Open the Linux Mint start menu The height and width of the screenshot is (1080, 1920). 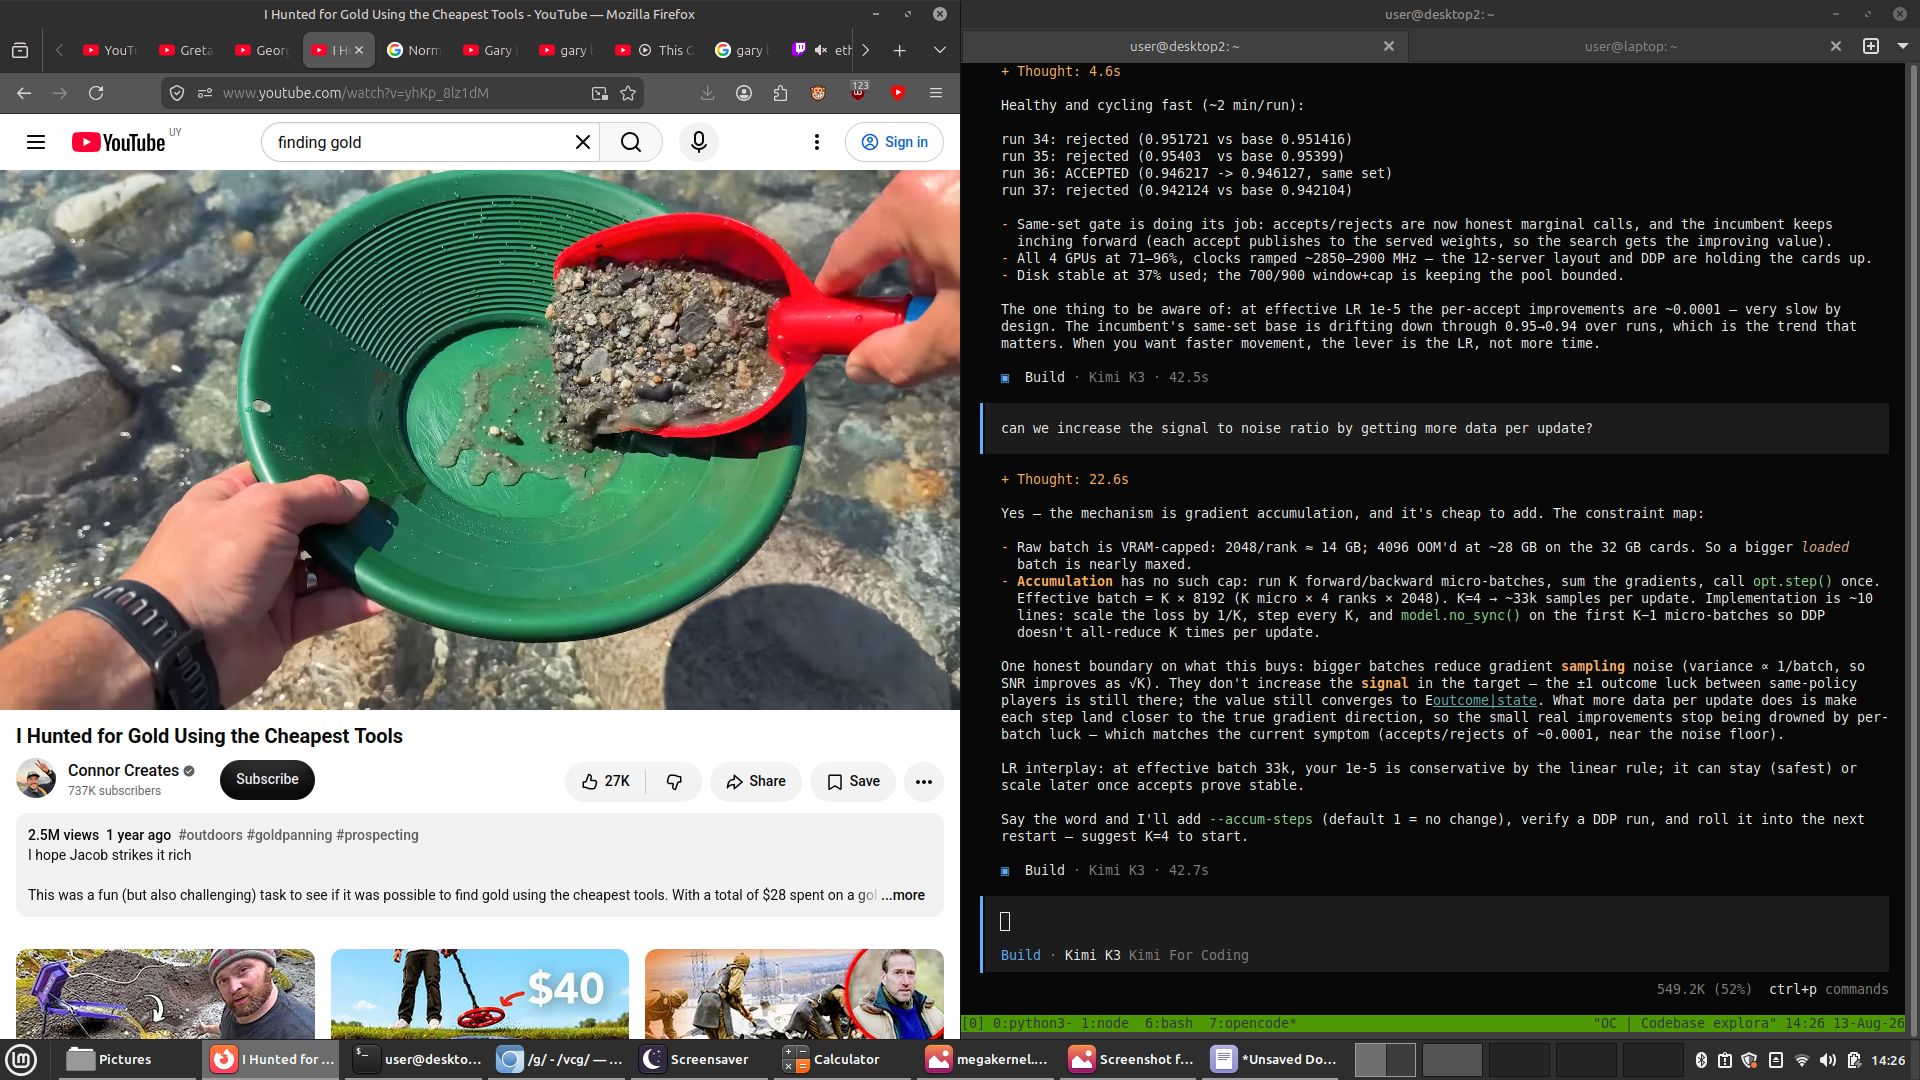tap(21, 1059)
